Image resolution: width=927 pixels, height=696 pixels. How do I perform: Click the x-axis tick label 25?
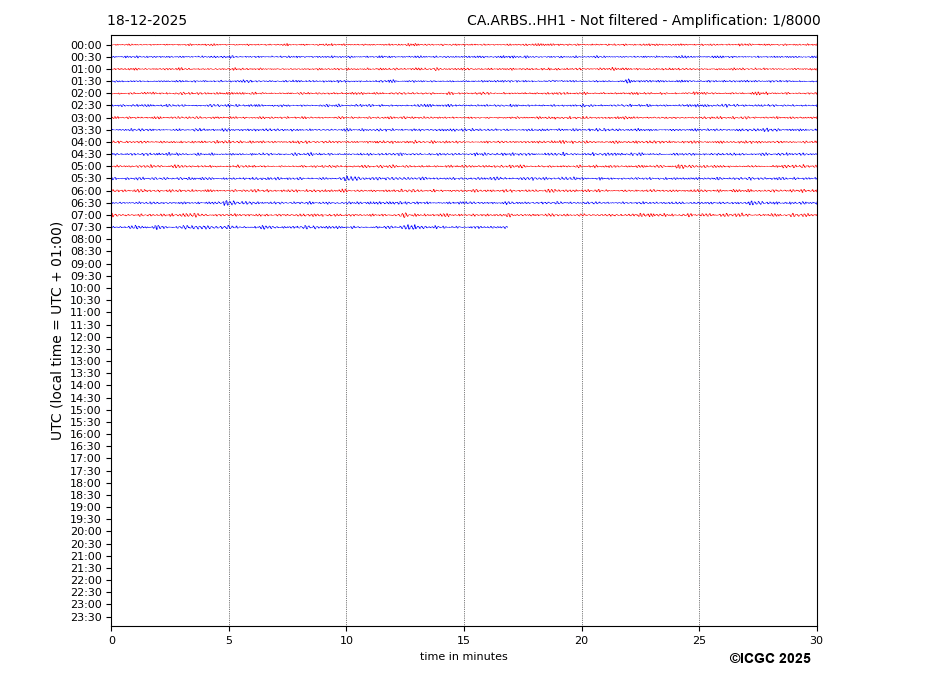[699, 640]
